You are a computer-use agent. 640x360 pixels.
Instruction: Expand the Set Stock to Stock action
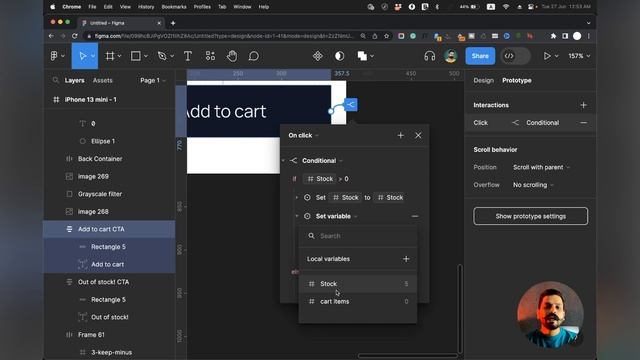(297, 197)
